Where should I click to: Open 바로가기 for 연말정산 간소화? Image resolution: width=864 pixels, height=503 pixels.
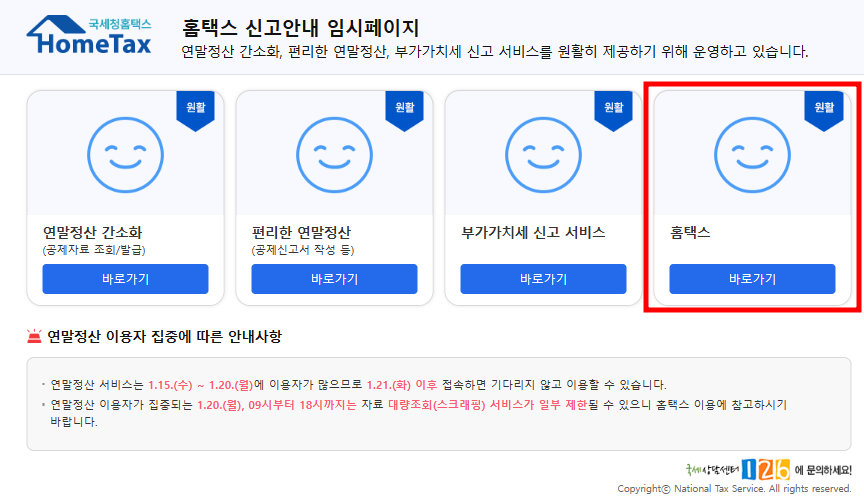pos(125,279)
